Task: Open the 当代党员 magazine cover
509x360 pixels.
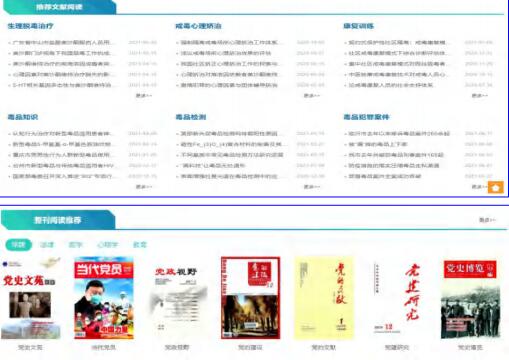Action: tap(104, 298)
